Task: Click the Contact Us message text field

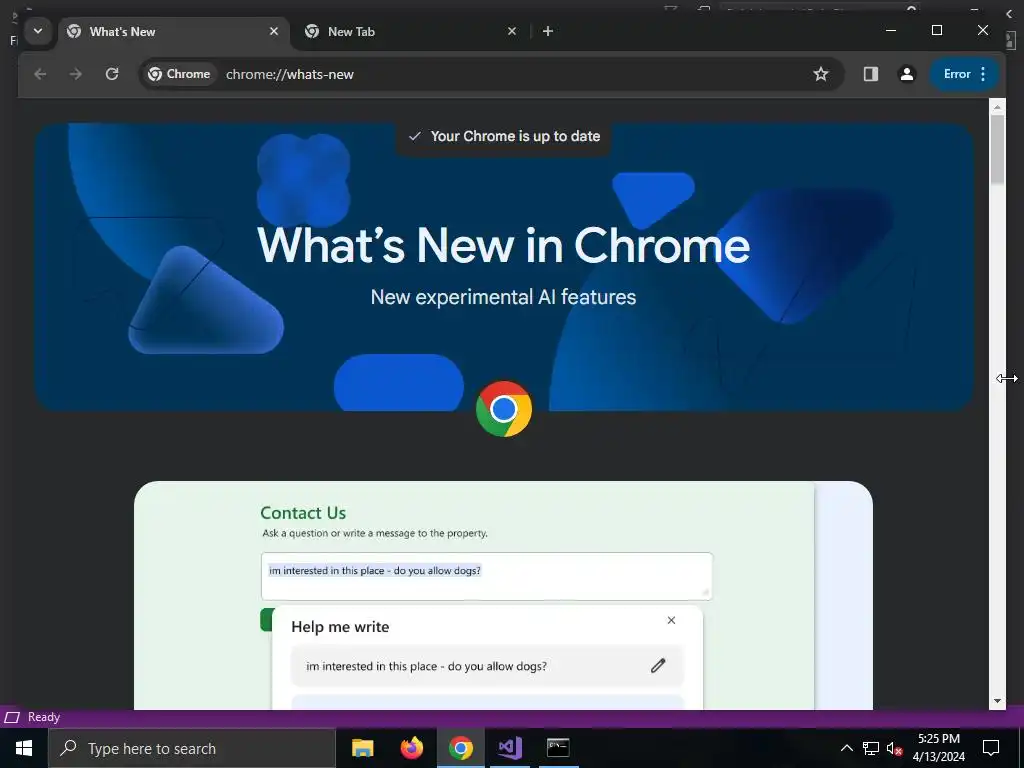Action: click(x=487, y=576)
